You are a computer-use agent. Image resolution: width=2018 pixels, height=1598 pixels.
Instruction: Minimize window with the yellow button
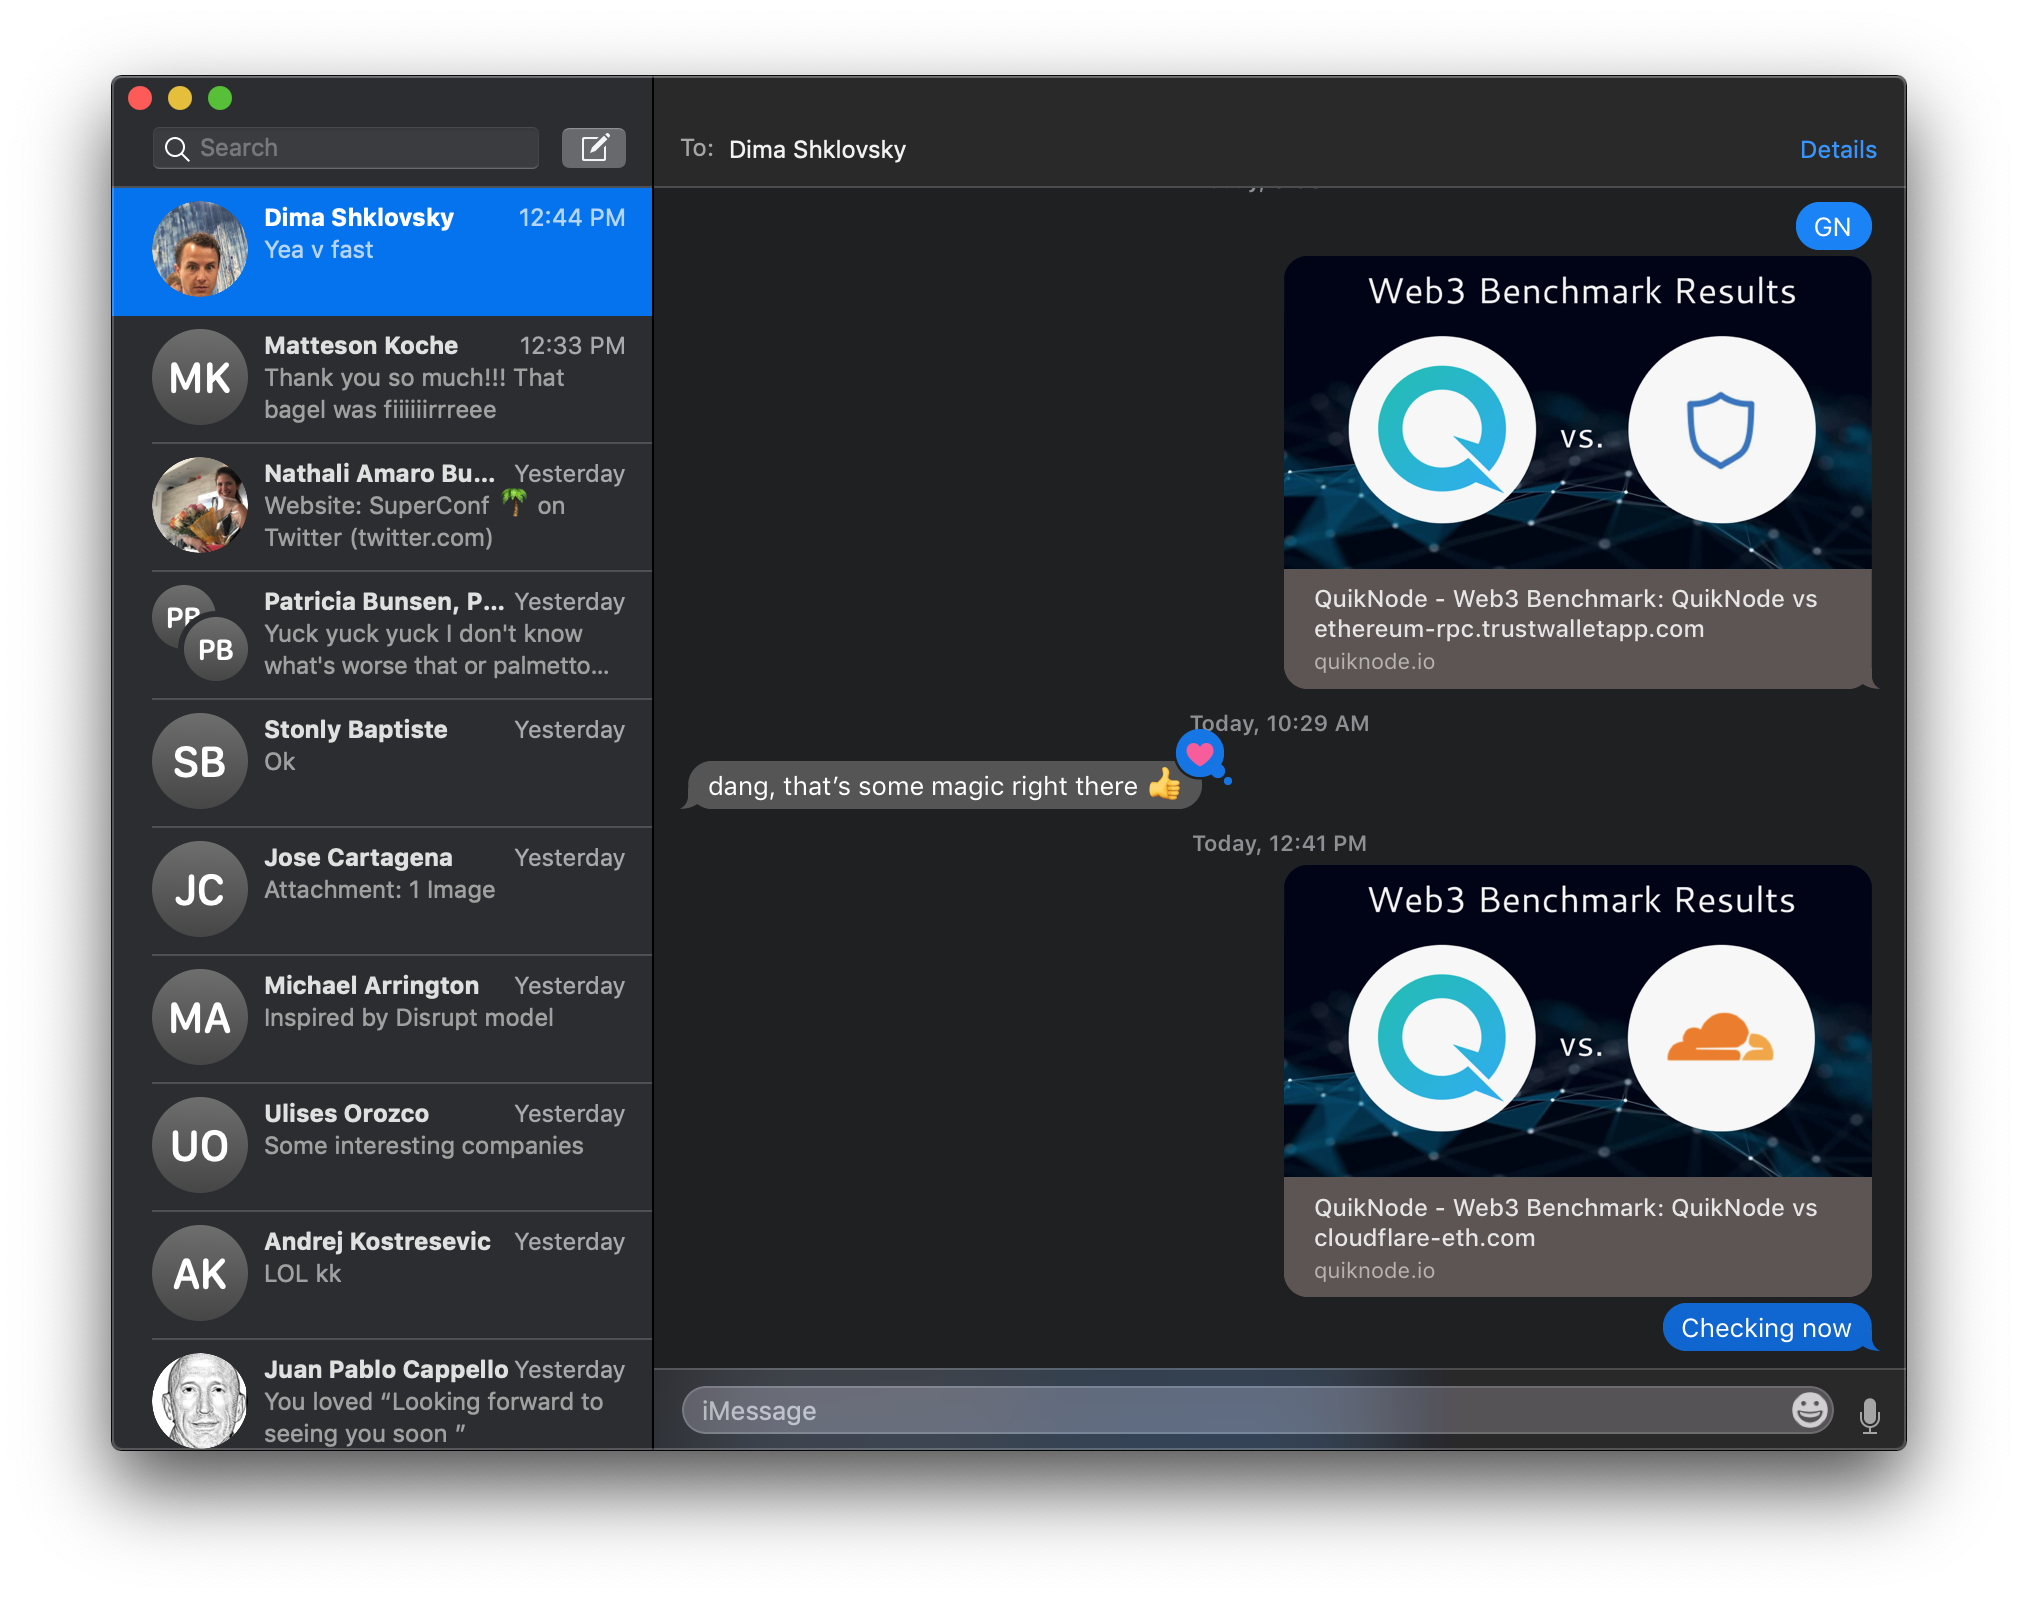tap(180, 98)
